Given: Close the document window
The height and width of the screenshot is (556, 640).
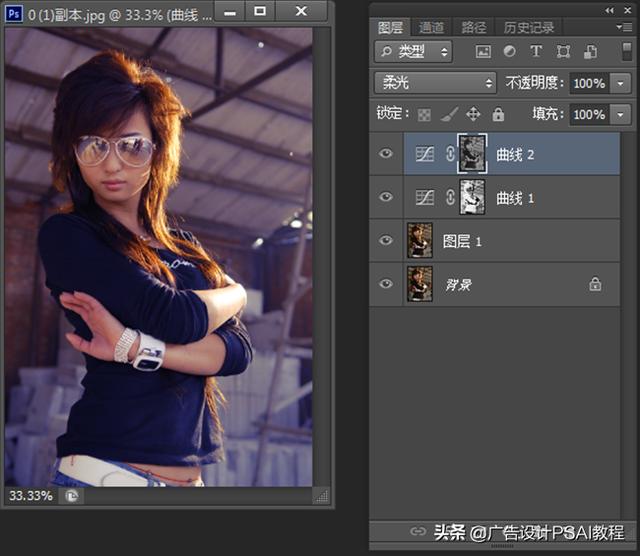Looking at the screenshot, I should tap(301, 11).
